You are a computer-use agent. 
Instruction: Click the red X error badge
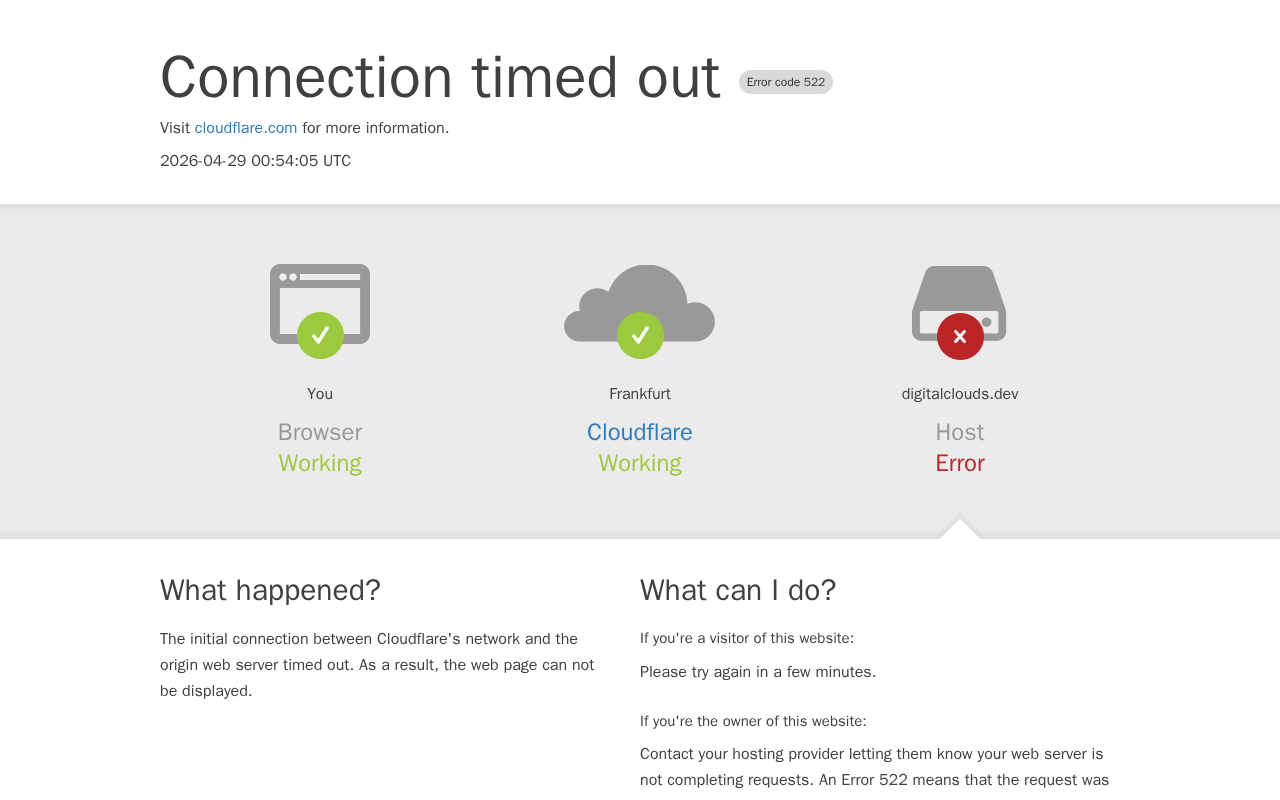(x=960, y=337)
